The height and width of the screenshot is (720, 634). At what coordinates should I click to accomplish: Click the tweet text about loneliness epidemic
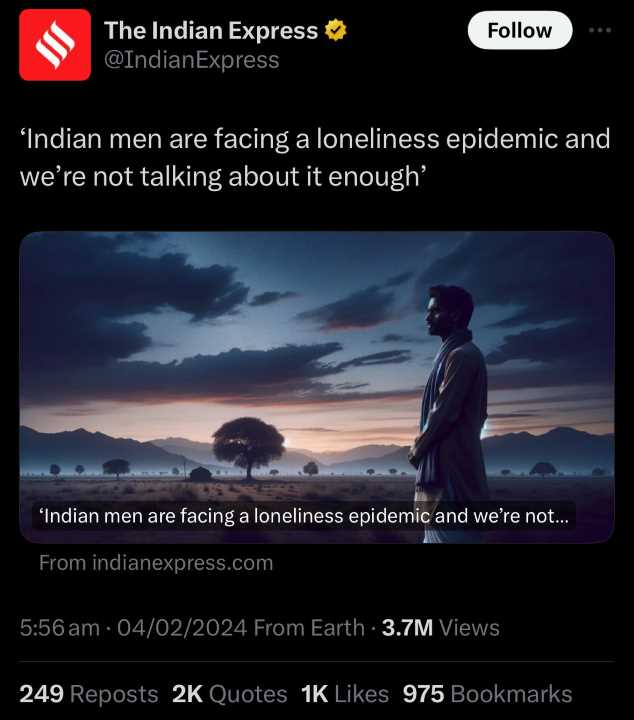tap(315, 158)
